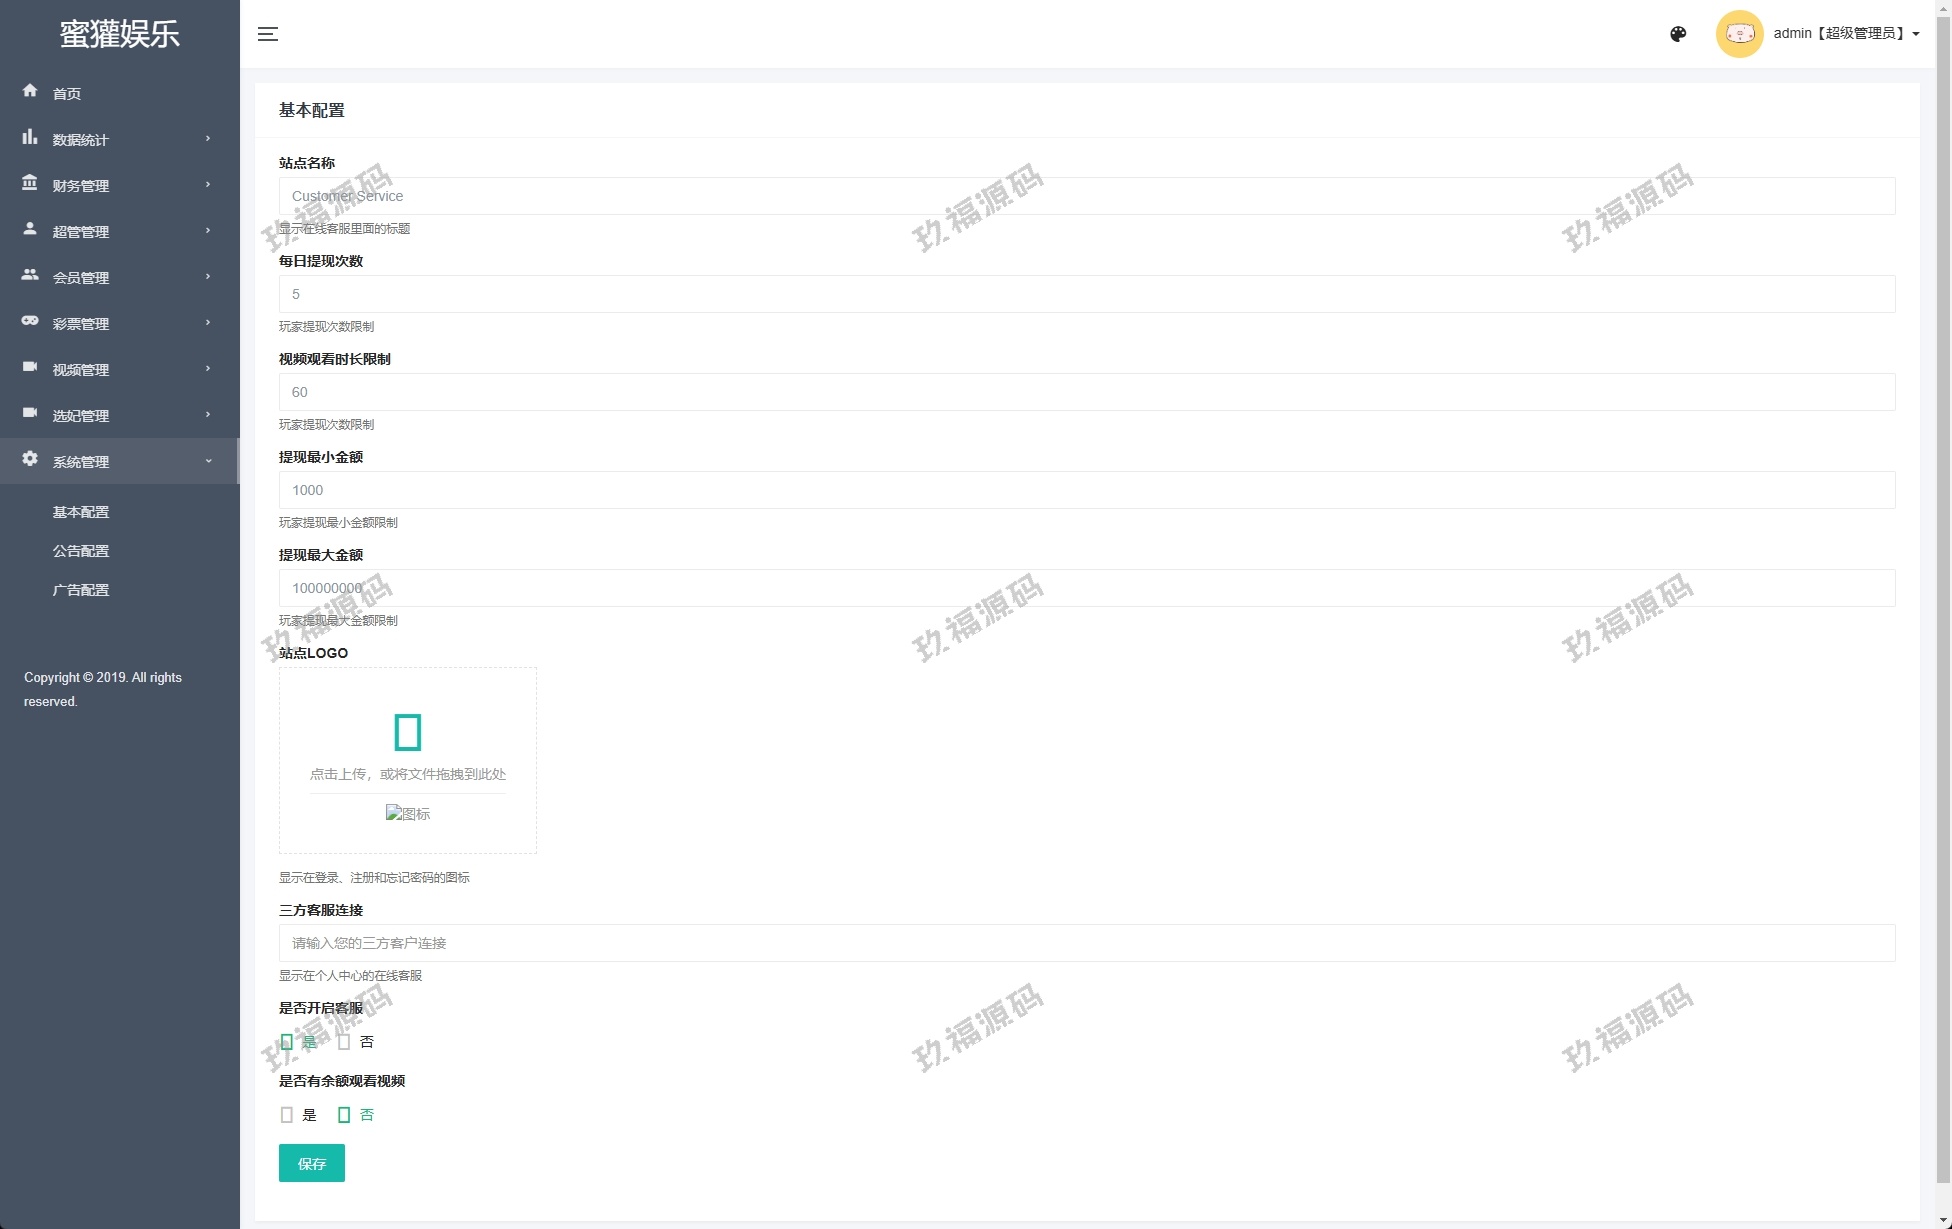Open the admin user dropdown arrow

point(1916,34)
